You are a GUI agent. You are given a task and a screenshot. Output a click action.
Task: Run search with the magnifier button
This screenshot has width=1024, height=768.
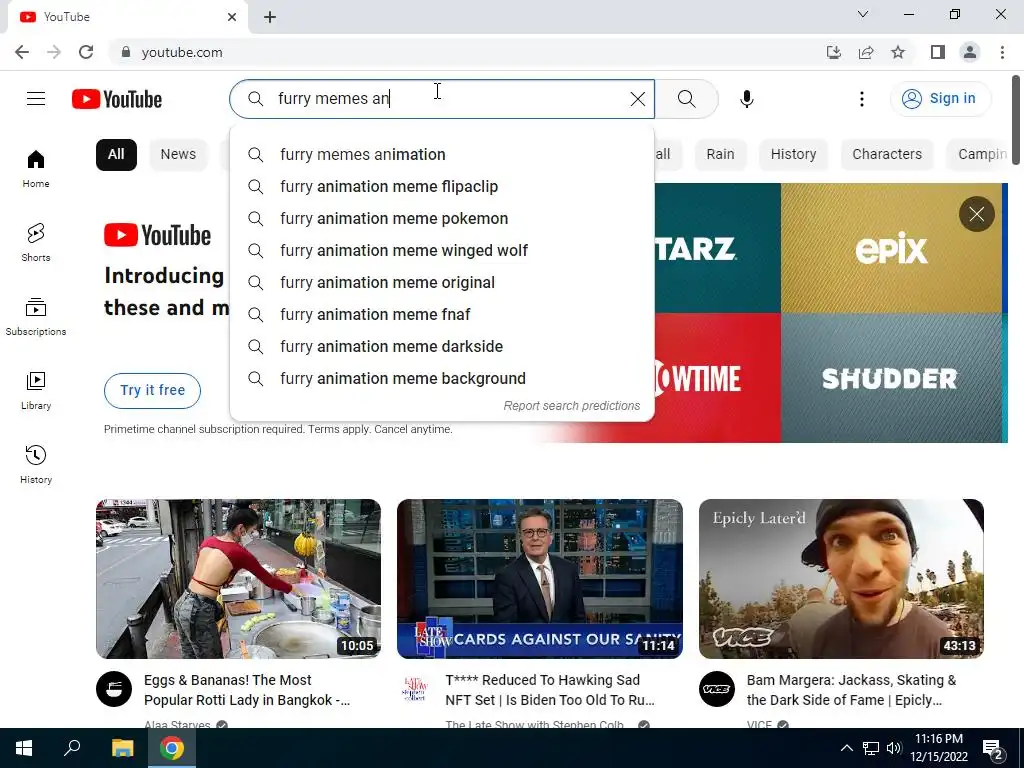(x=686, y=99)
